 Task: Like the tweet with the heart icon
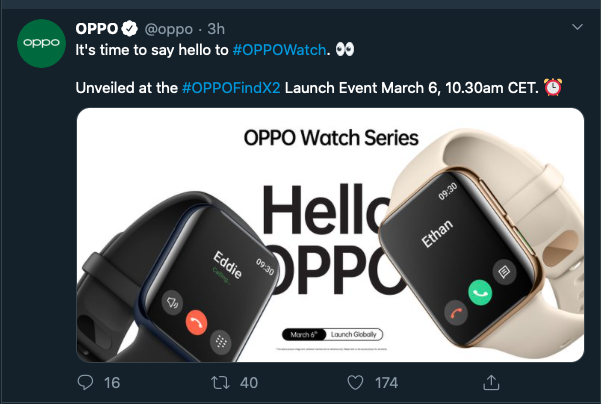pos(354,382)
